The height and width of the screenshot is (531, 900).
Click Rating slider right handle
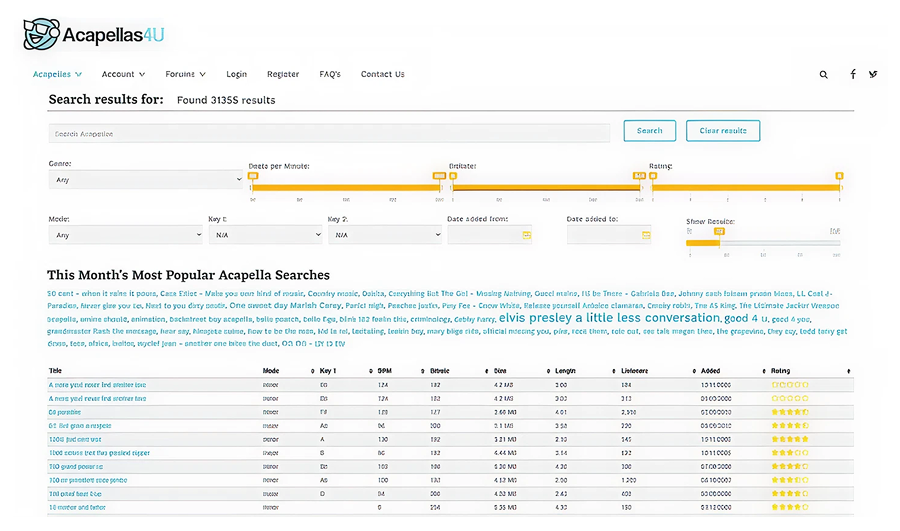click(x=839, y=176)
